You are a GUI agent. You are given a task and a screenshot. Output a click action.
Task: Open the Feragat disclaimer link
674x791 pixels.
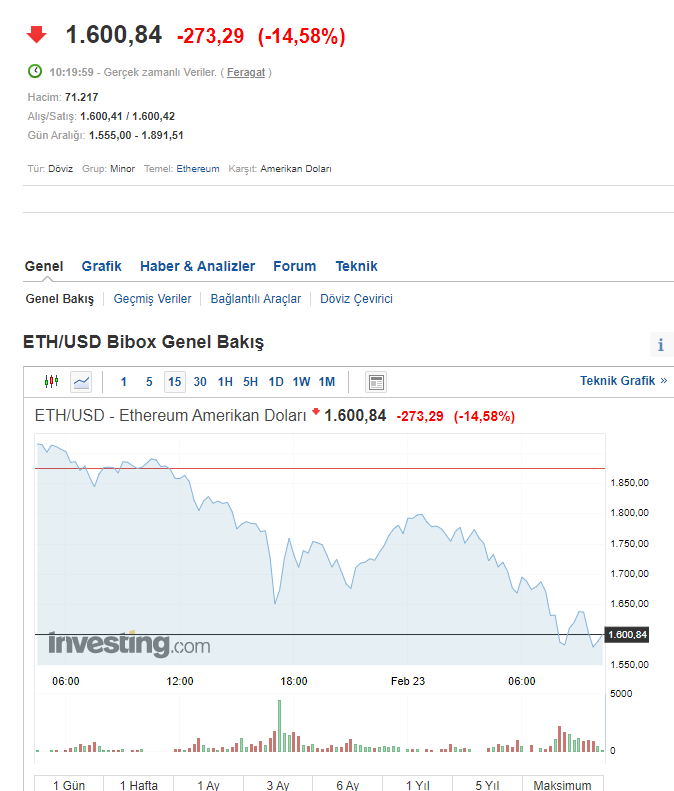click(246, 72)
